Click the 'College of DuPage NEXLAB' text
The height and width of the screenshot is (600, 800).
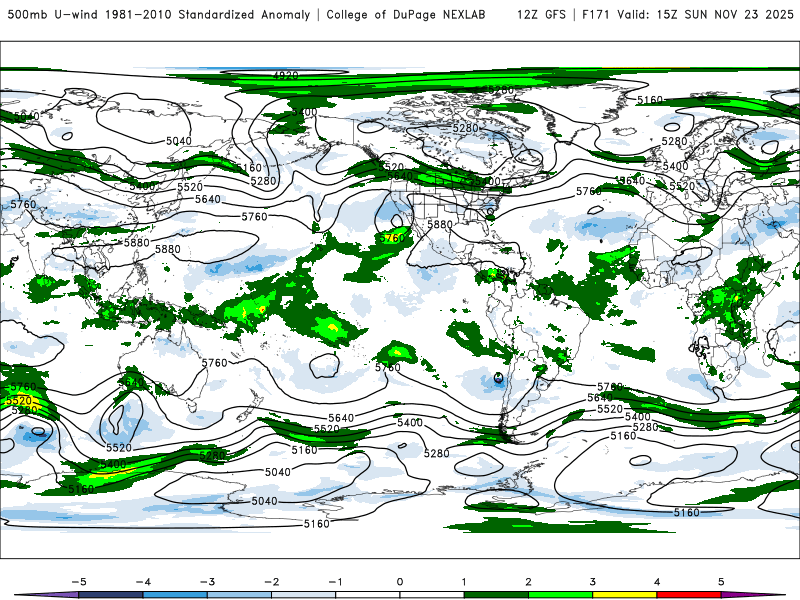point(406,14)
